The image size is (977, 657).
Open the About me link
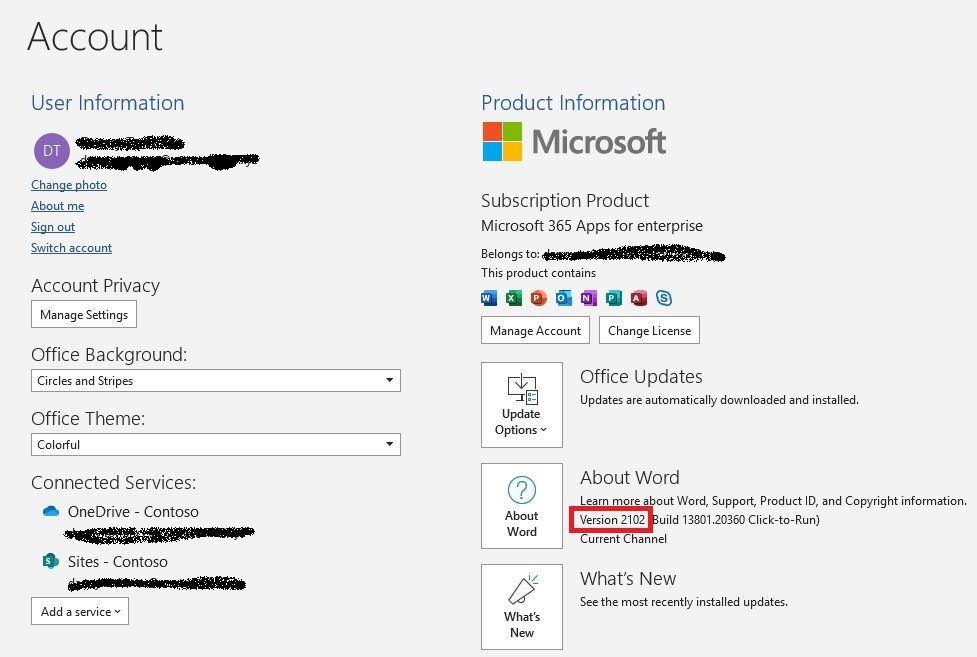[57, 206]
